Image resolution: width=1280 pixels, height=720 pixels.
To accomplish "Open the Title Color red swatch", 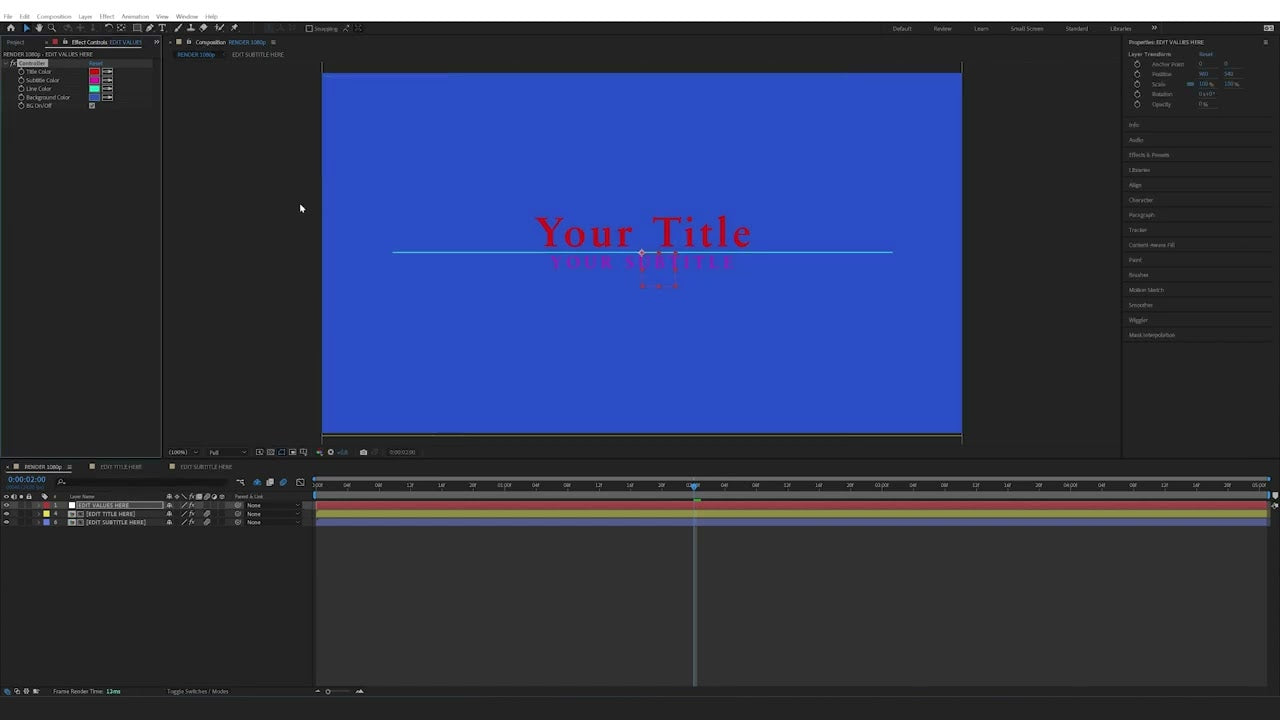I will [x=94, y=72].
